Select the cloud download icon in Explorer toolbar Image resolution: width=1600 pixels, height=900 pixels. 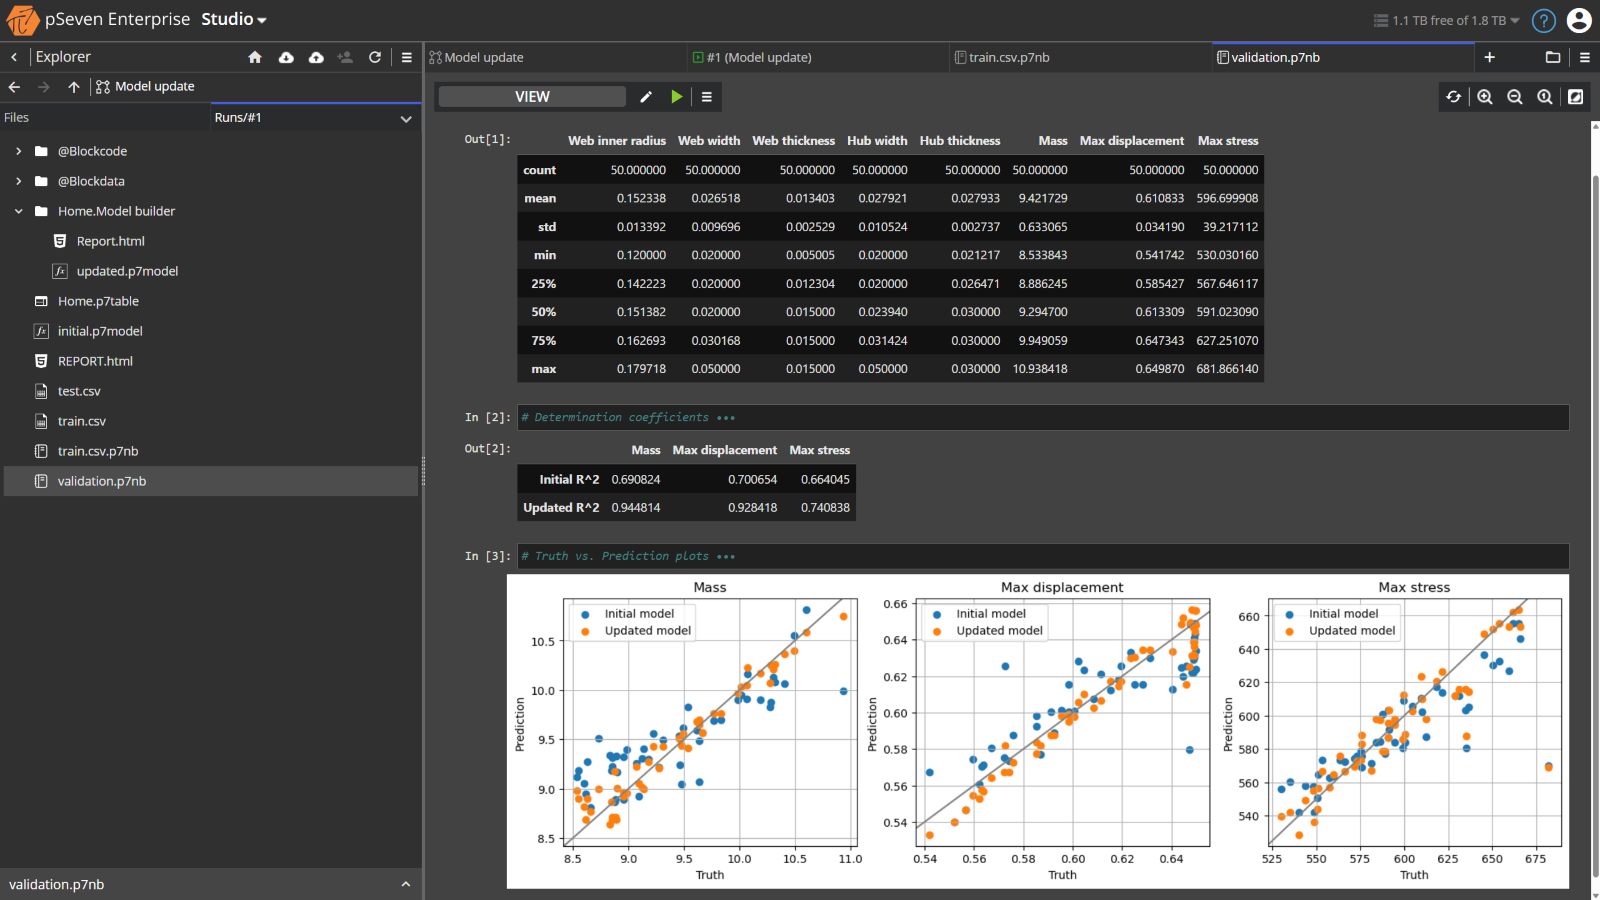point(286,57)
